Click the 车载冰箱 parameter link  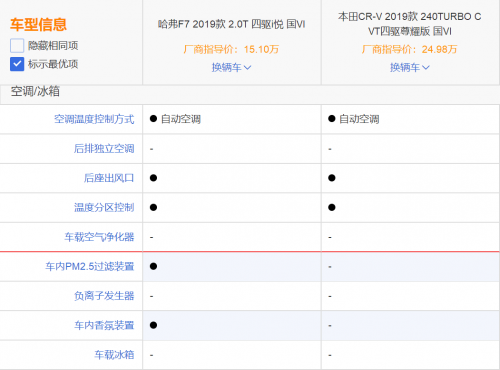[114, 355]
